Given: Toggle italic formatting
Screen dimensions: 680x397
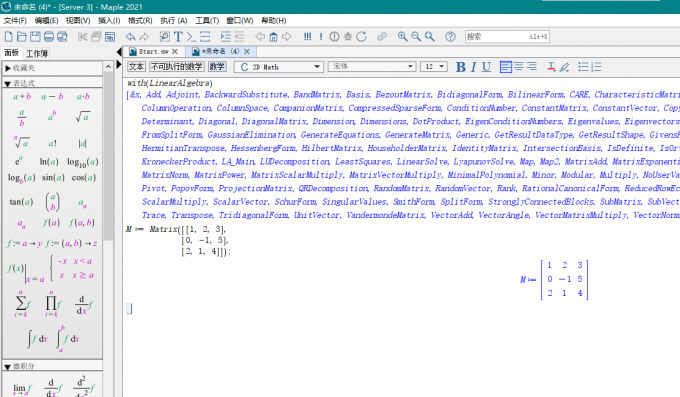Looking at the screenshot, I should [x=474, y=67].
